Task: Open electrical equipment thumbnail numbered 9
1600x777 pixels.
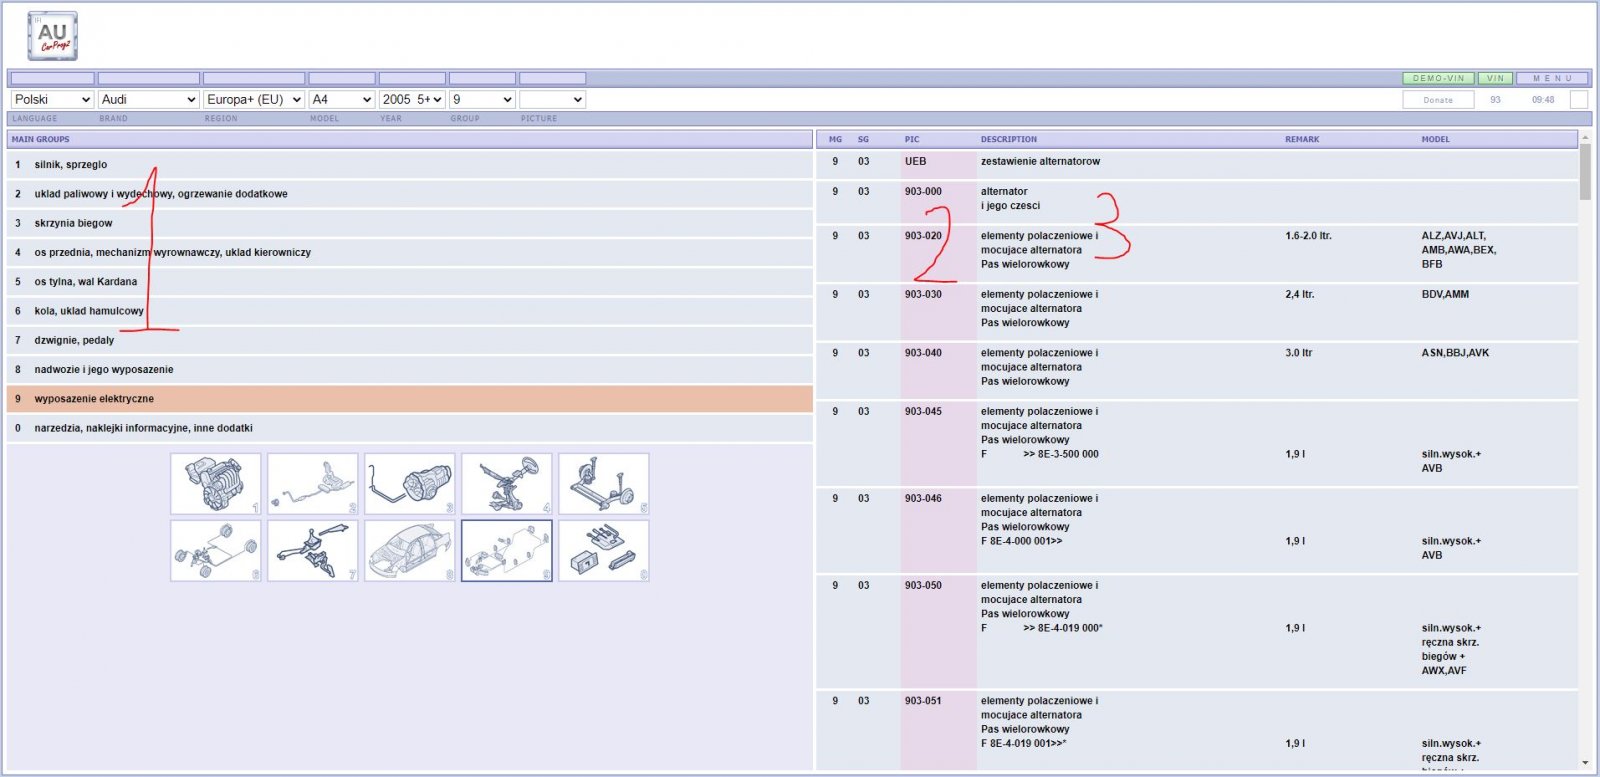Action: 507,551
